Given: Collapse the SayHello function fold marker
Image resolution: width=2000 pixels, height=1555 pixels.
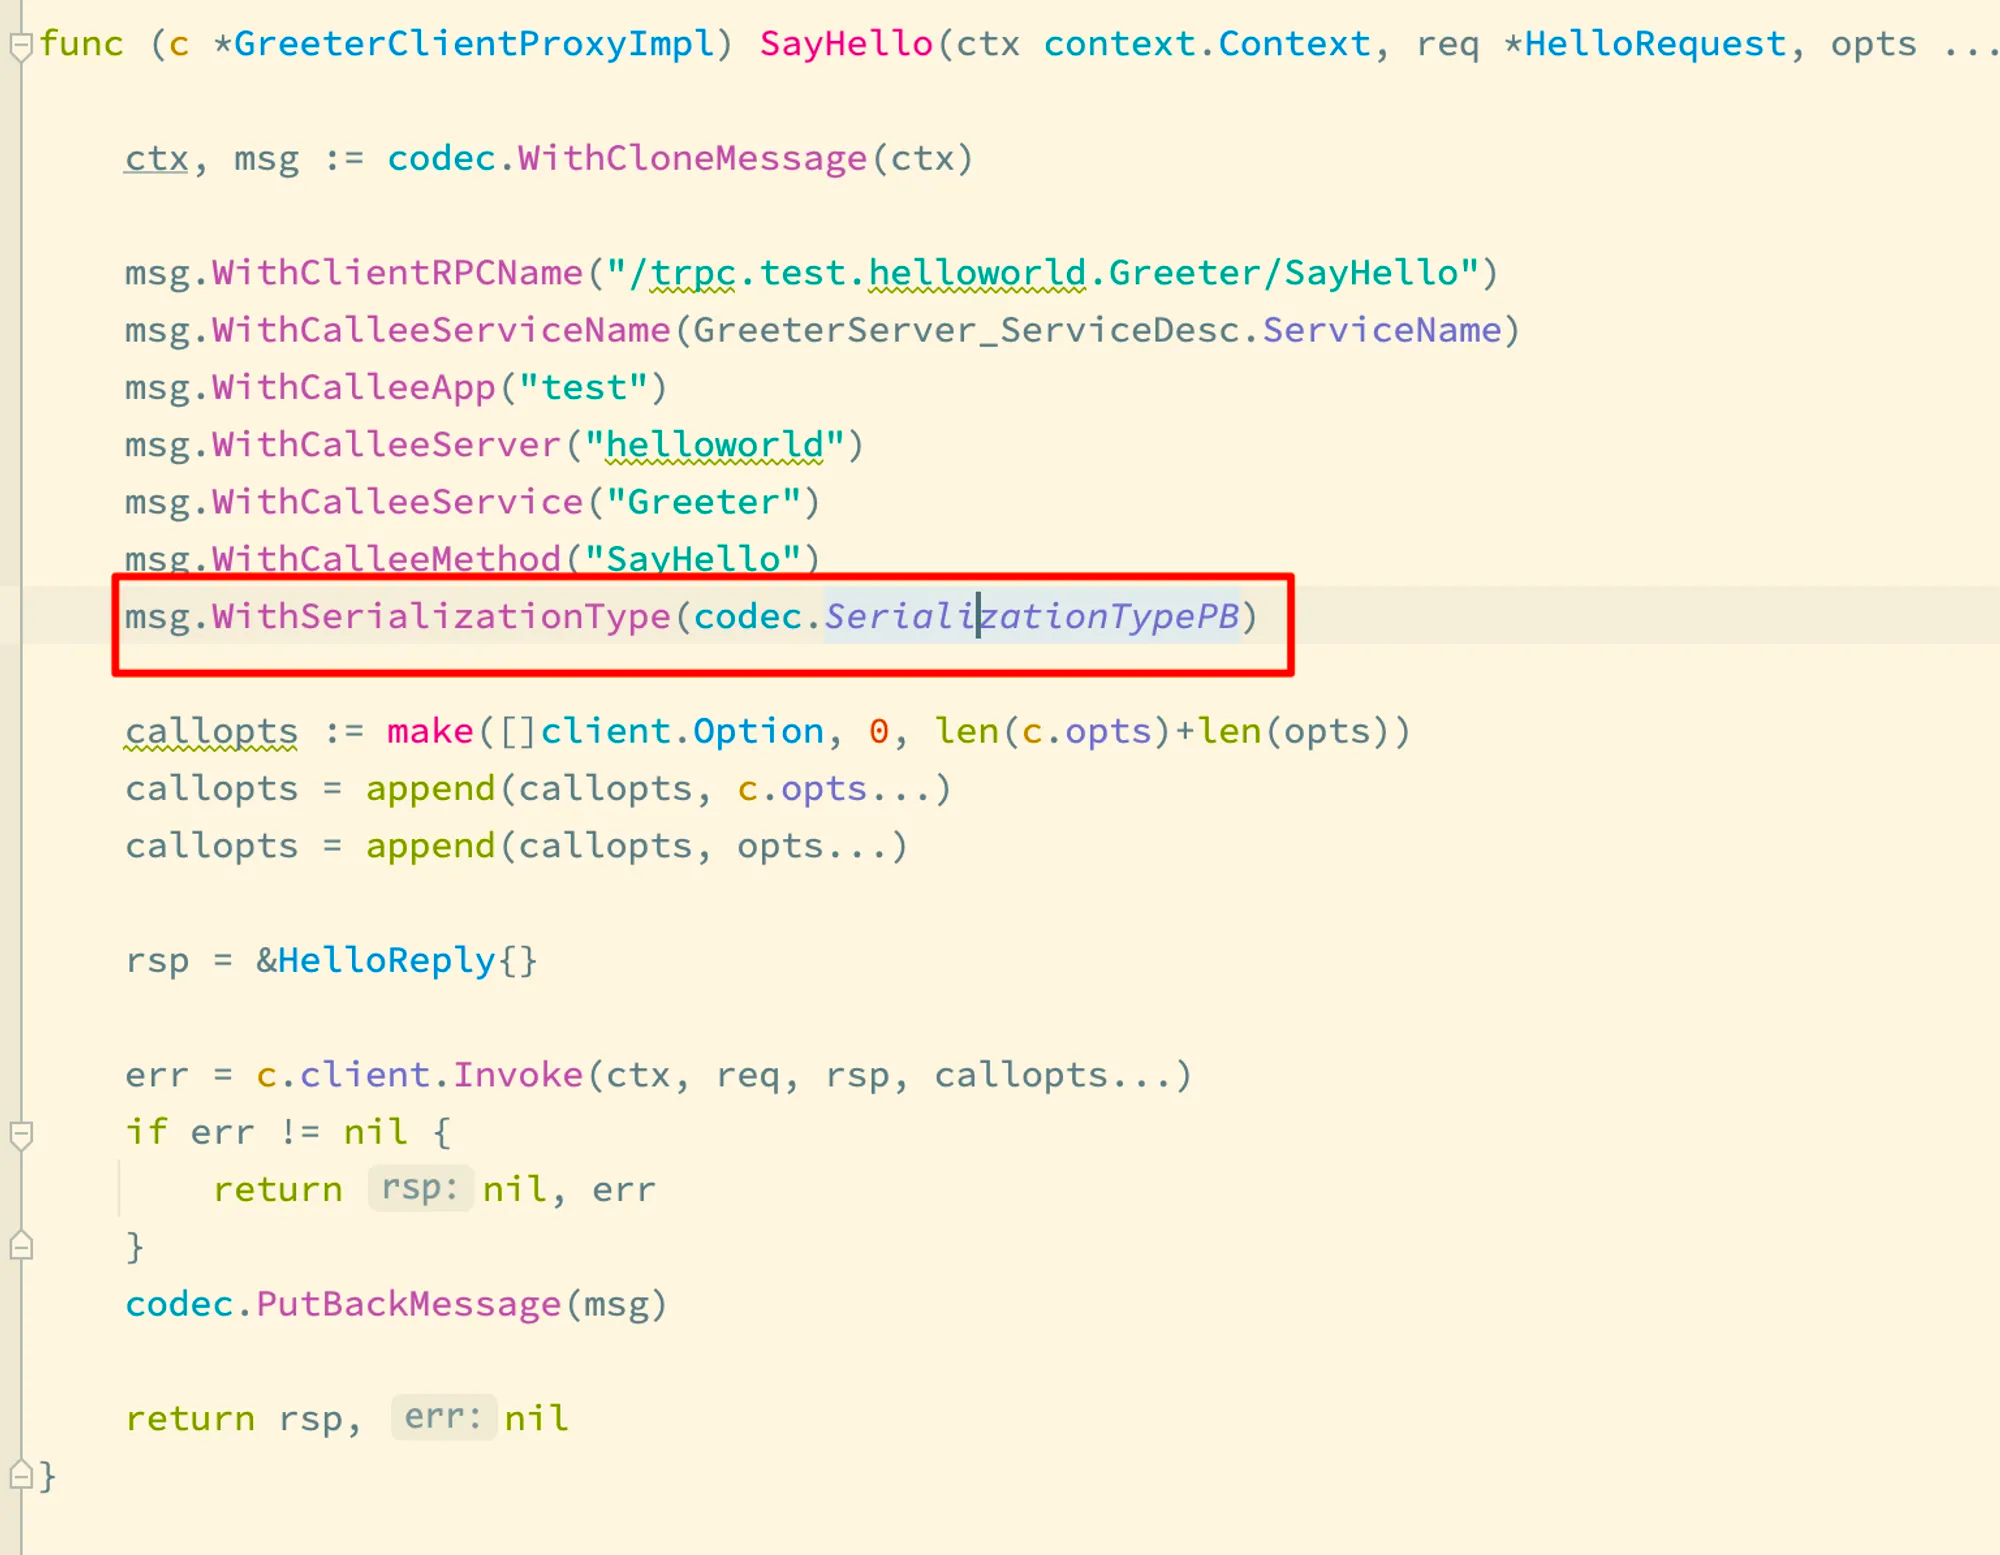Looking at the screenshot, I should 20,46.
